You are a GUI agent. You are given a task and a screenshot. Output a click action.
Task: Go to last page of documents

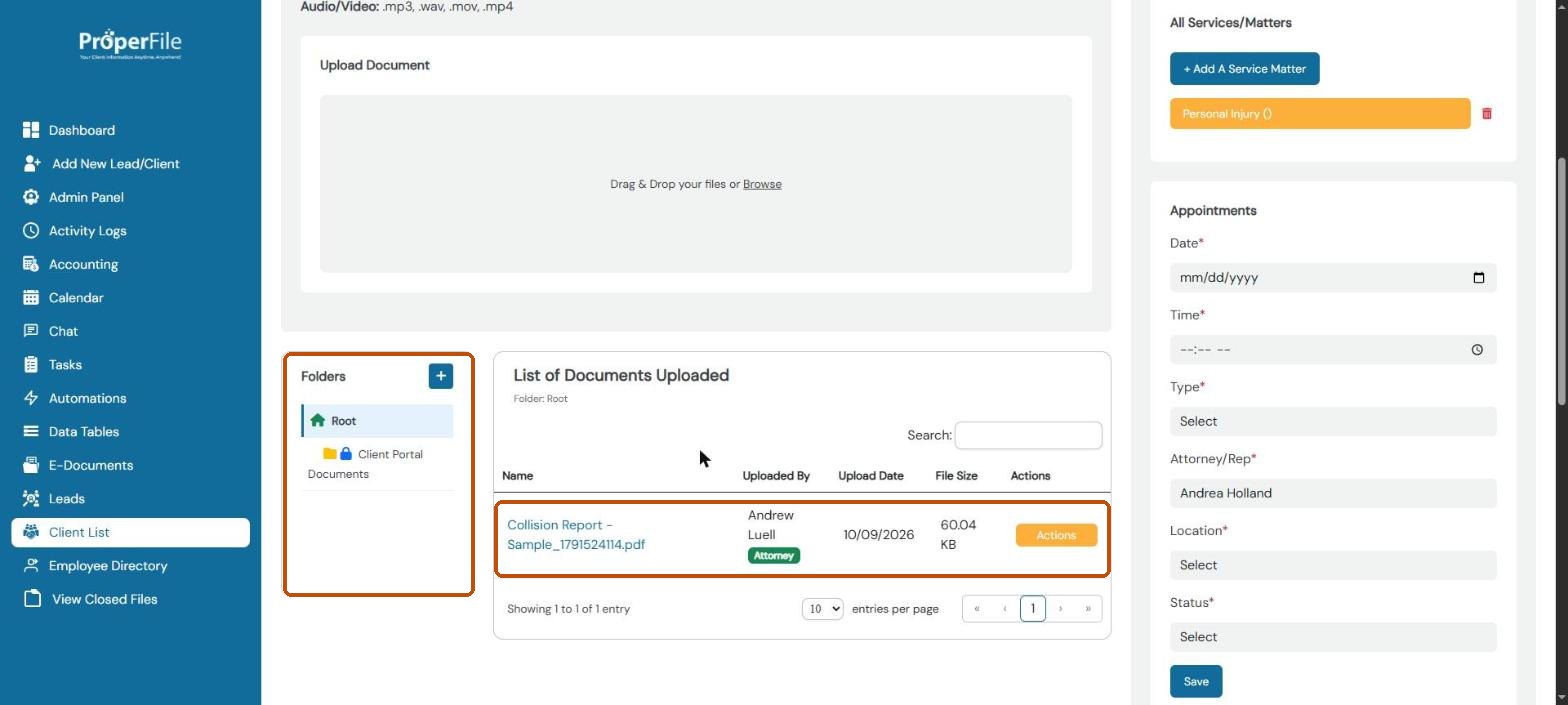(1088, 608)
